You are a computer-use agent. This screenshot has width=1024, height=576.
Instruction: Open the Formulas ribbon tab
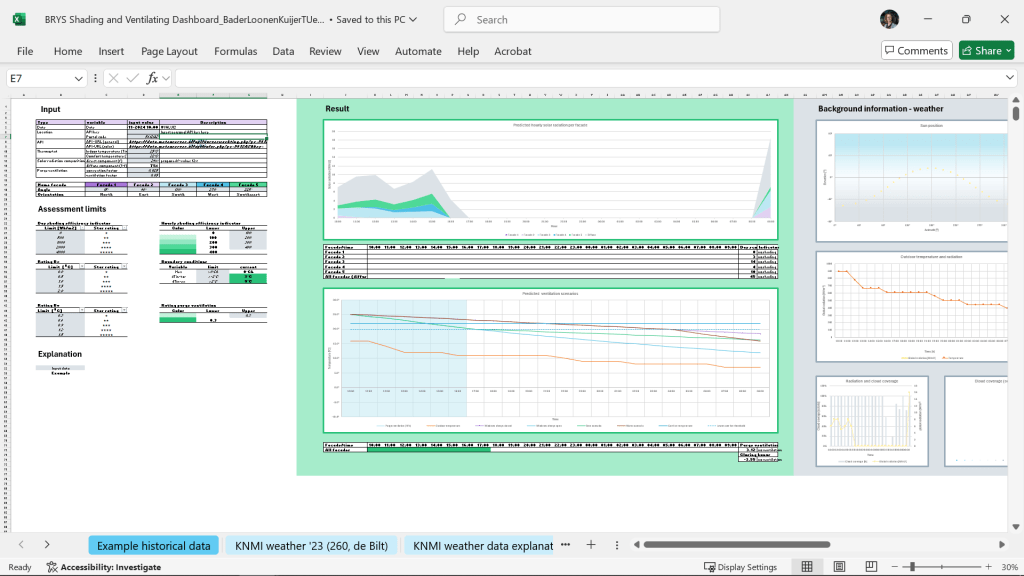tap(235, 51)
